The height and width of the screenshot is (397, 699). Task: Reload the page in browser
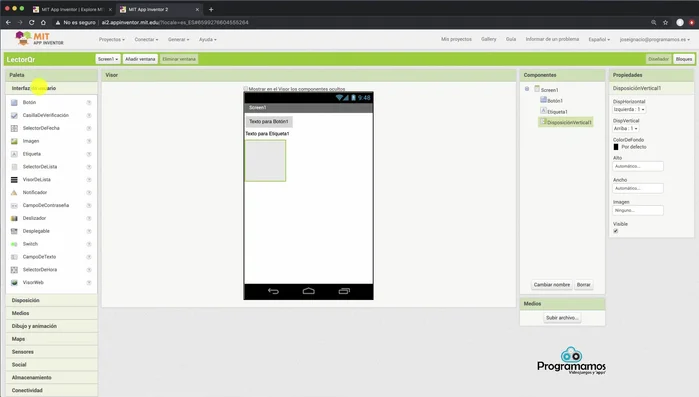point(32,22)
